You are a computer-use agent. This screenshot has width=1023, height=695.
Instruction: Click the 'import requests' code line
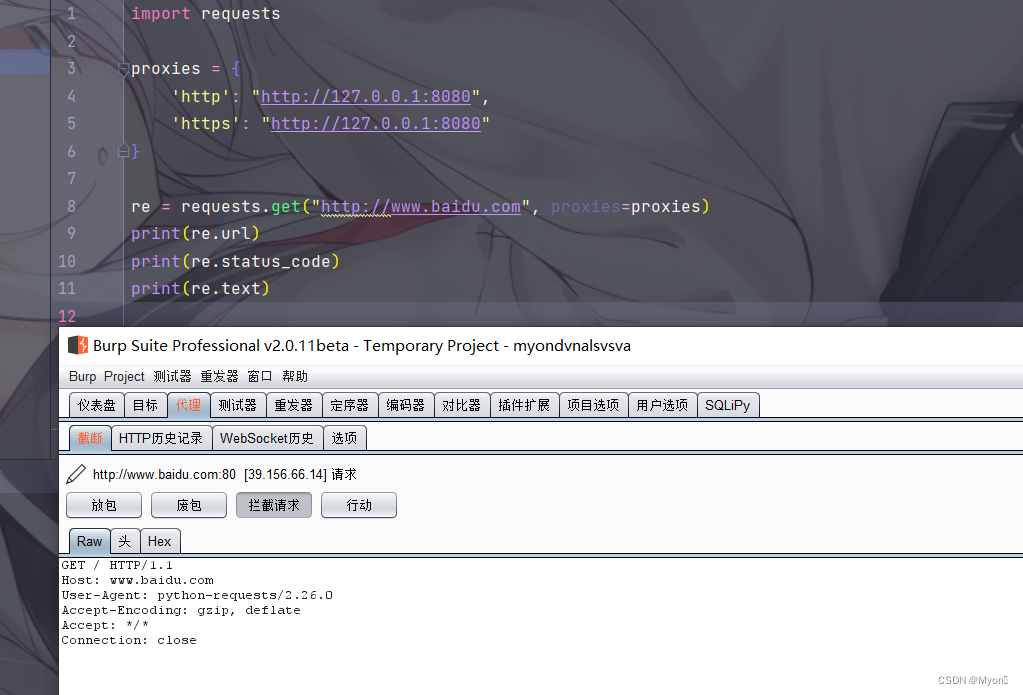(x=206, y=14)
